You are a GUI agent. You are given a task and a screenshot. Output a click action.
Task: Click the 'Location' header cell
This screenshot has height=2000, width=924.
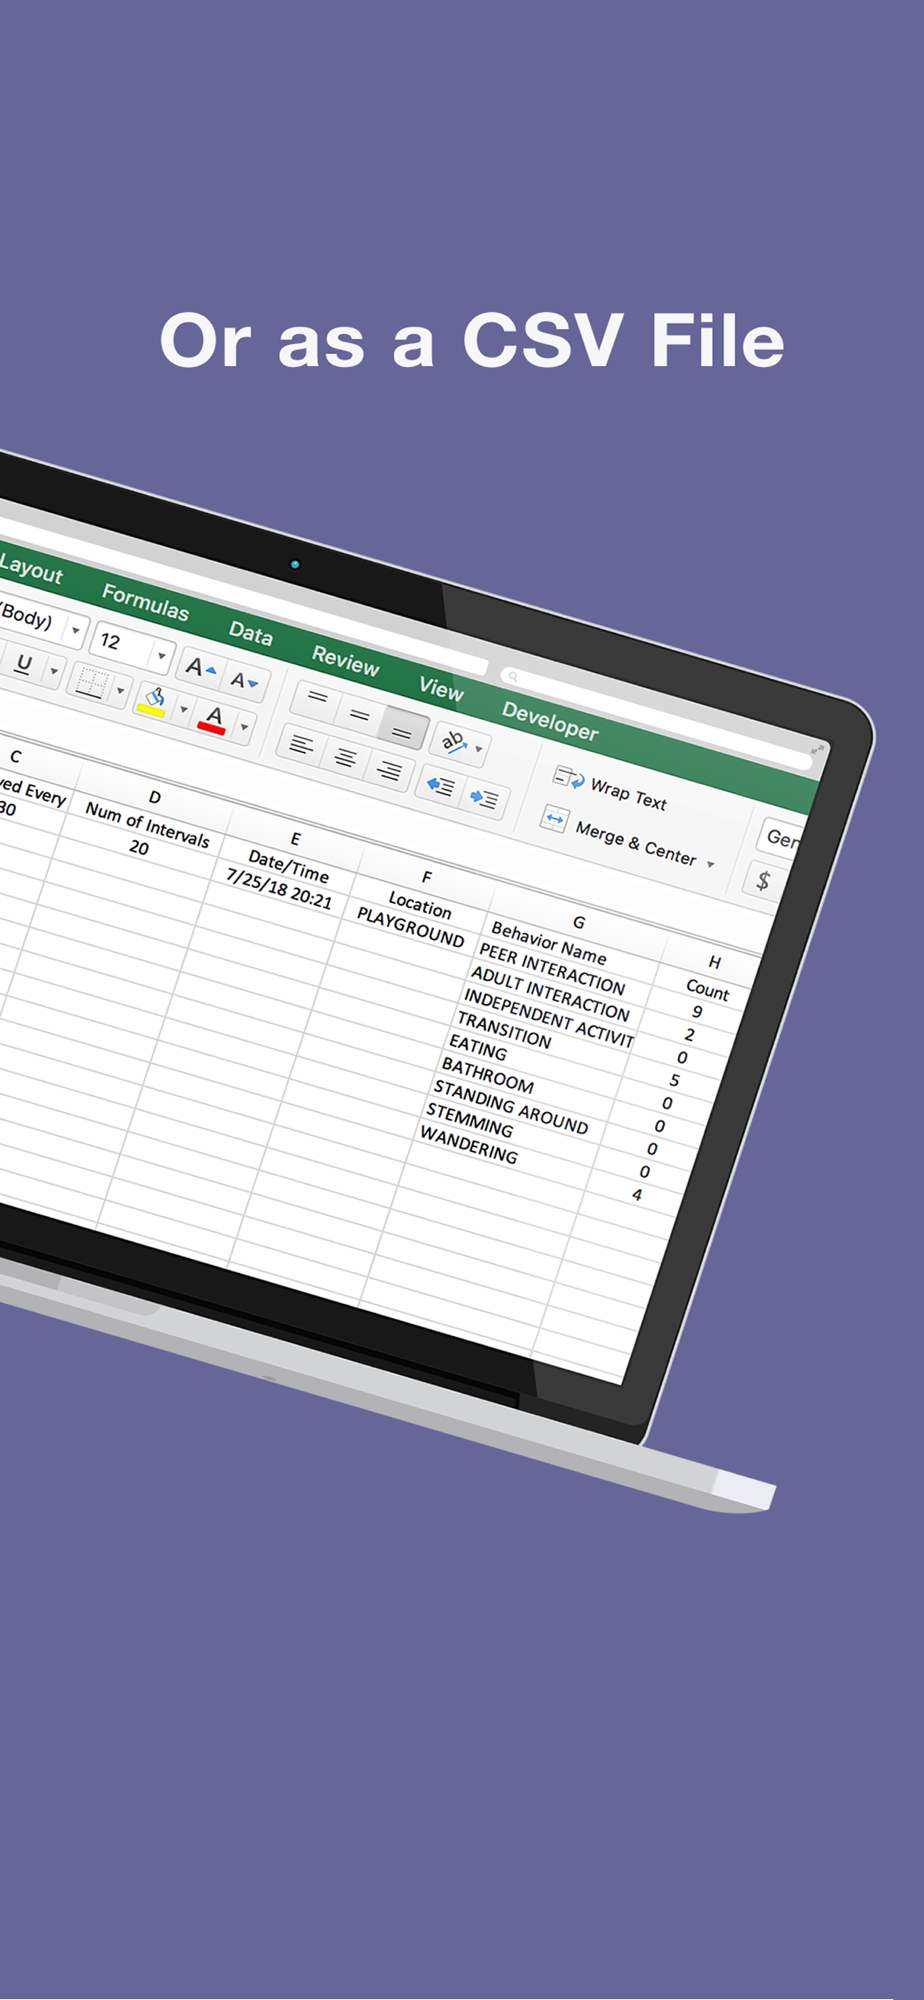coord(419,905)
